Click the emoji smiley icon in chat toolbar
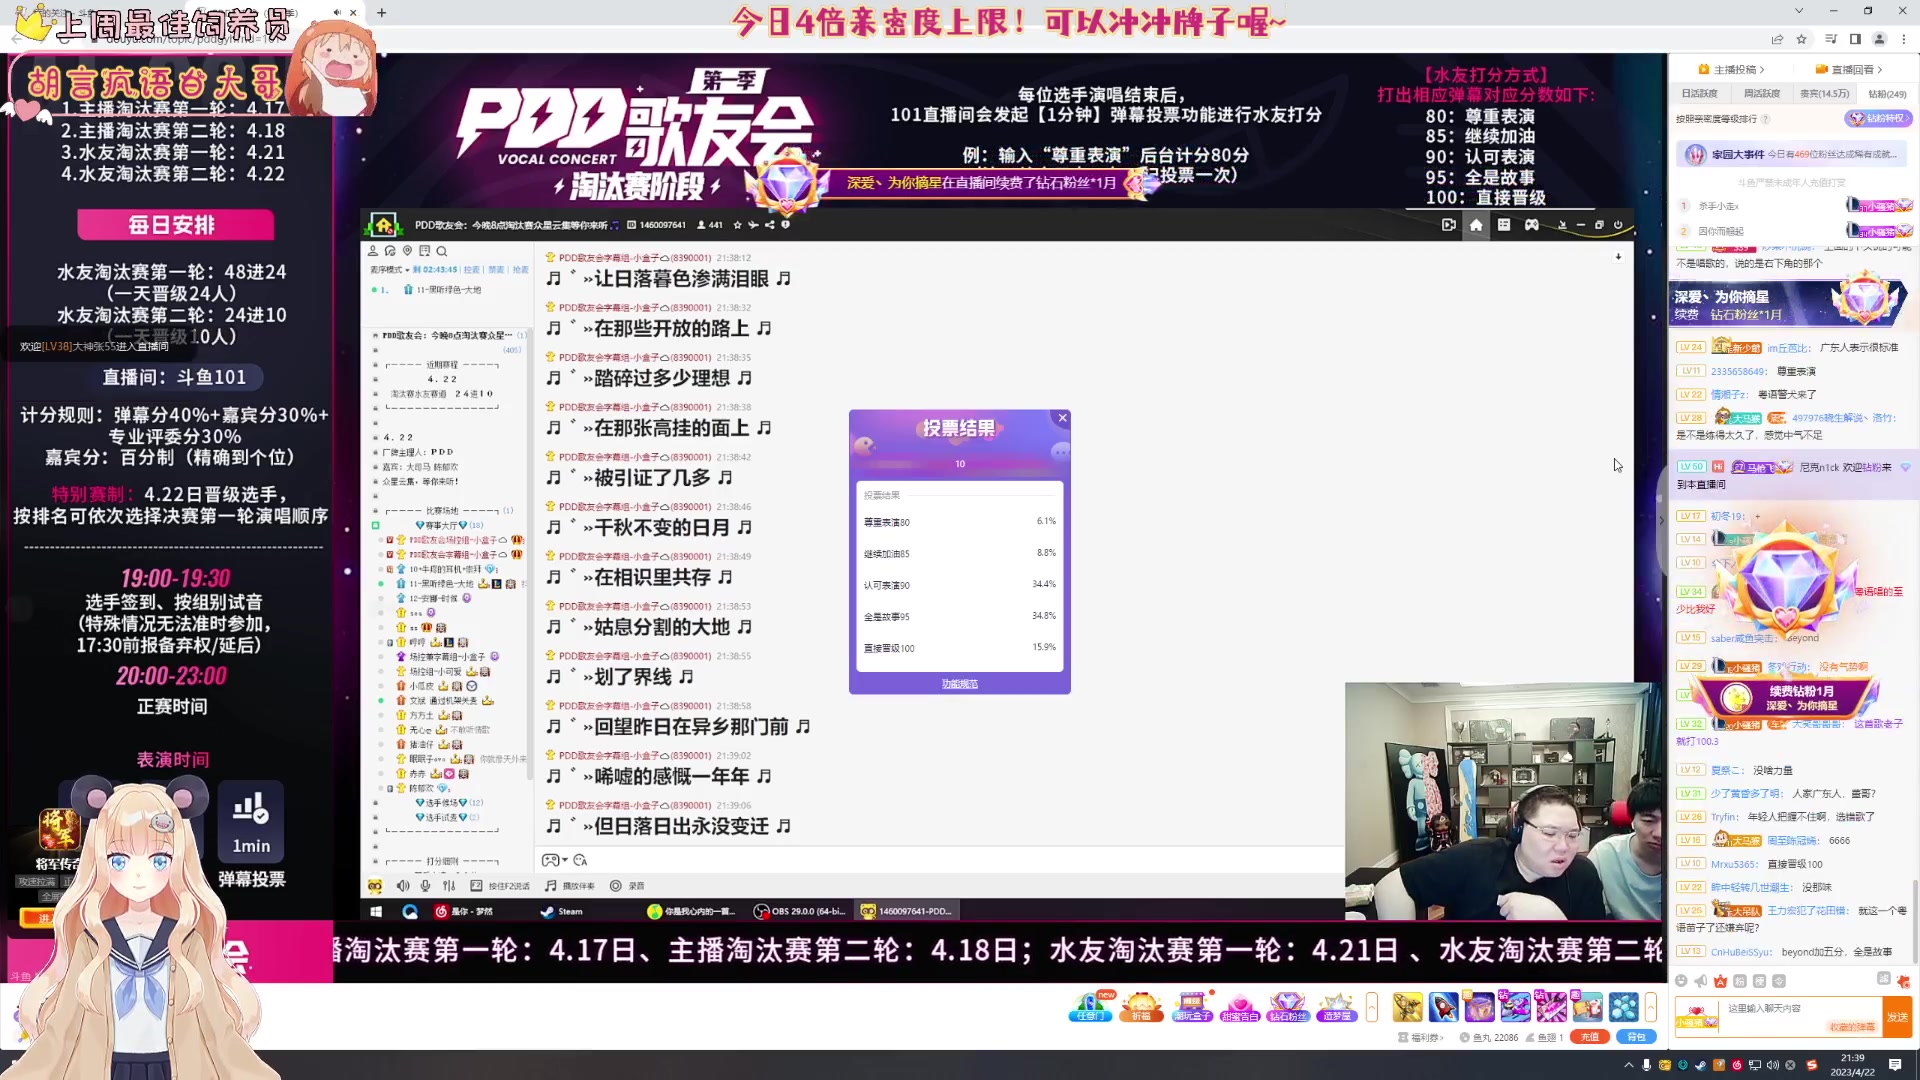 1681,981
